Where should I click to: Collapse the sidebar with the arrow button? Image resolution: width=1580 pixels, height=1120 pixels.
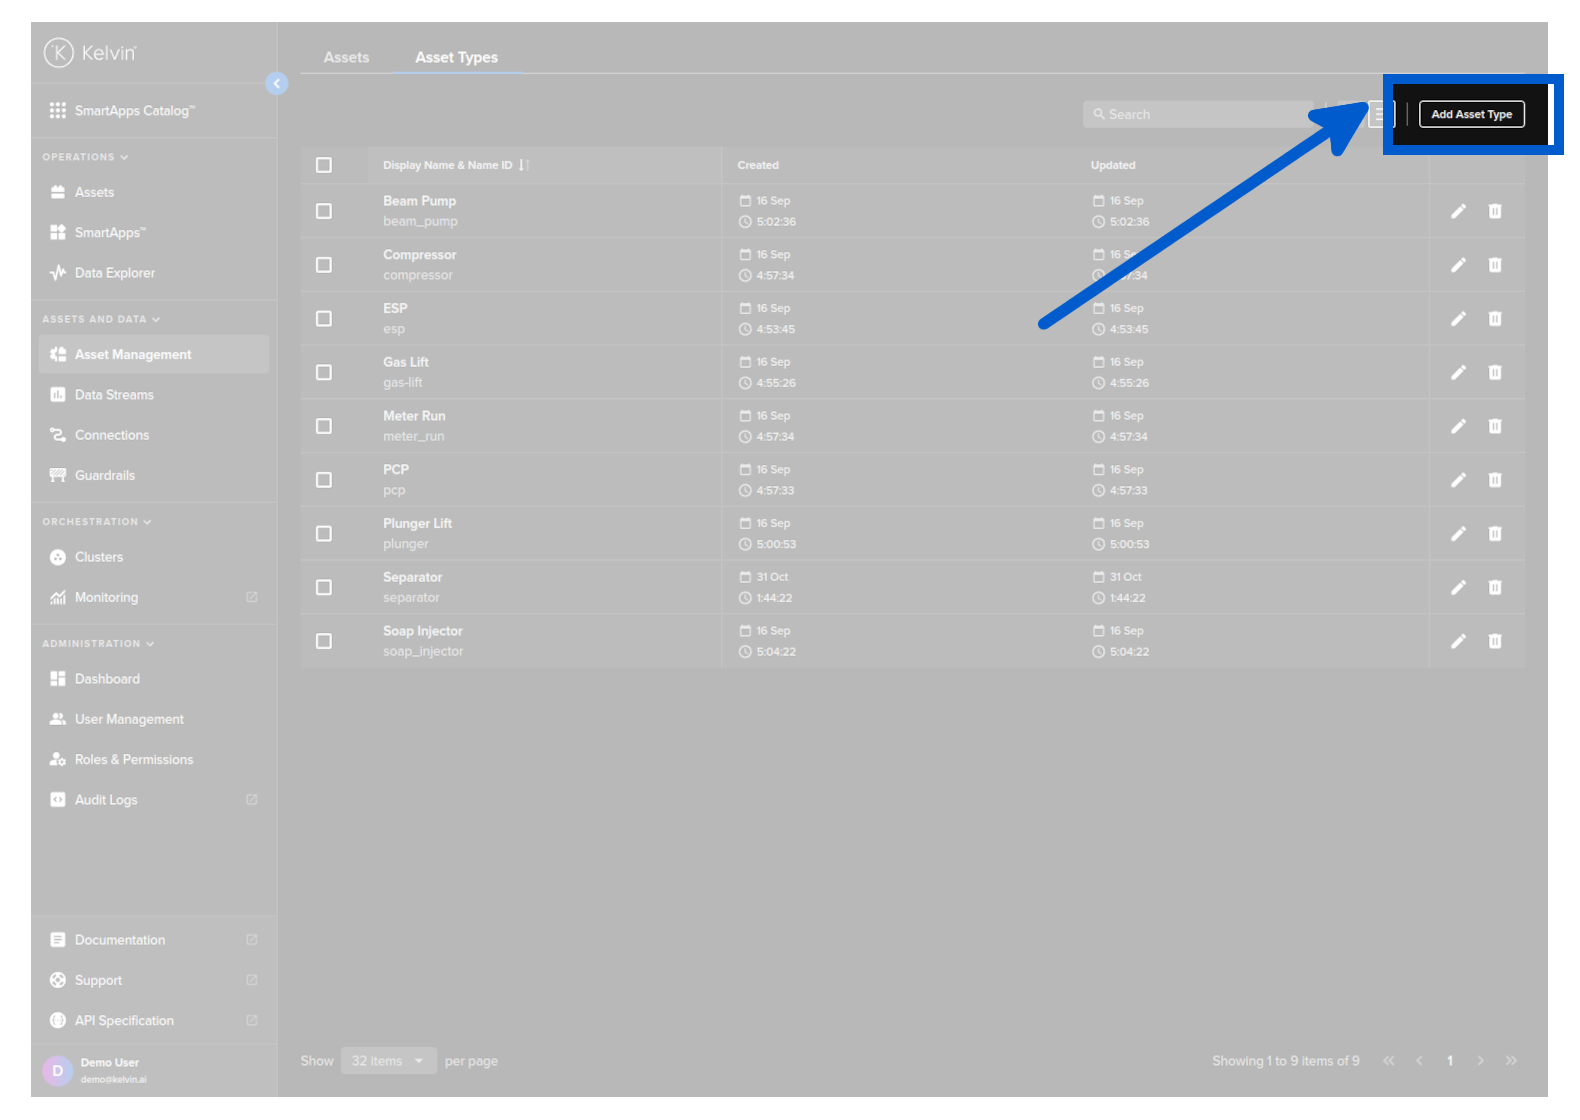[277, 84]
